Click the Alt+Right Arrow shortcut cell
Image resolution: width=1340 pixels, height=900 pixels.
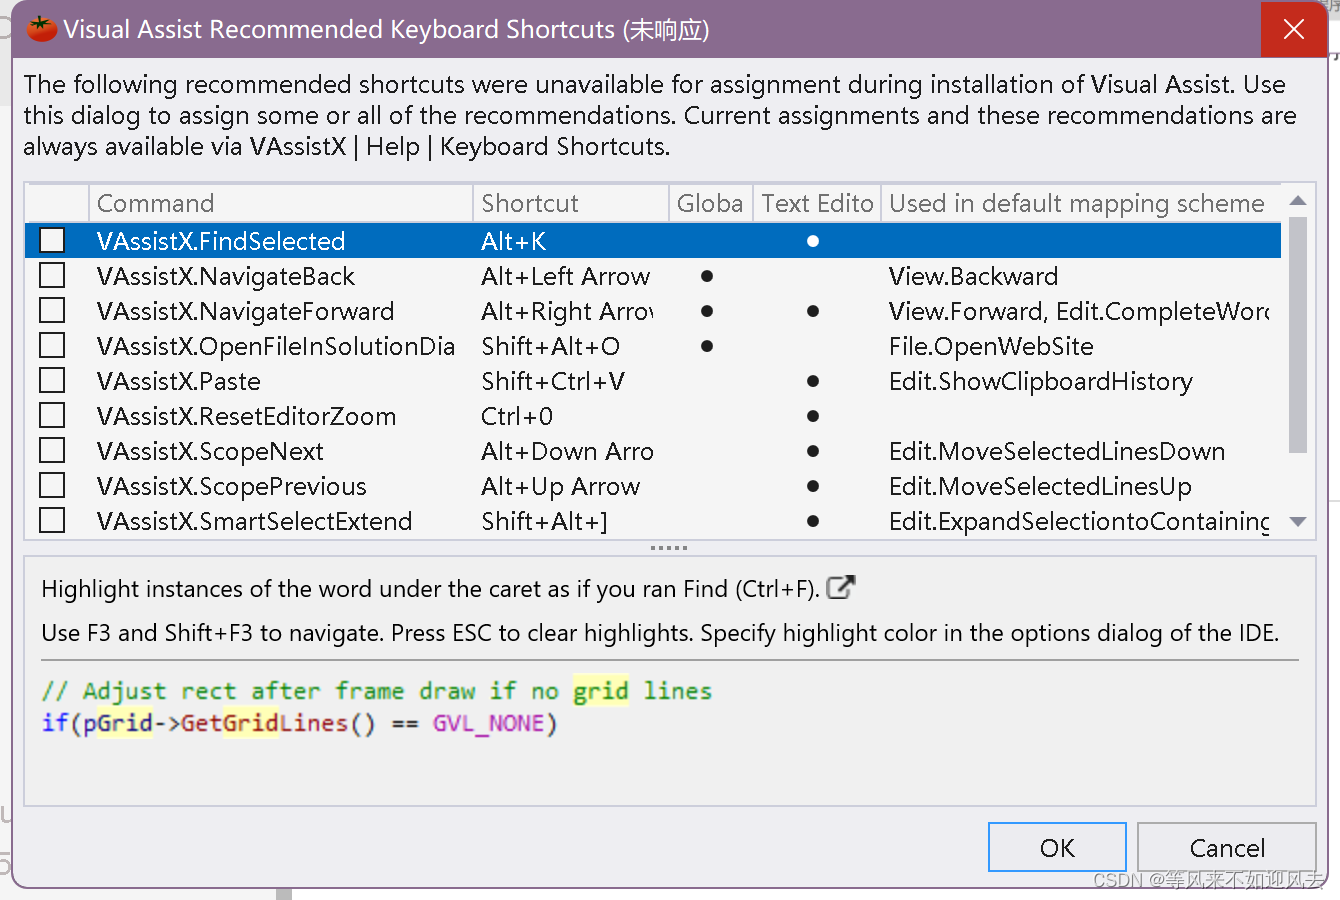[x=567, y=311]
